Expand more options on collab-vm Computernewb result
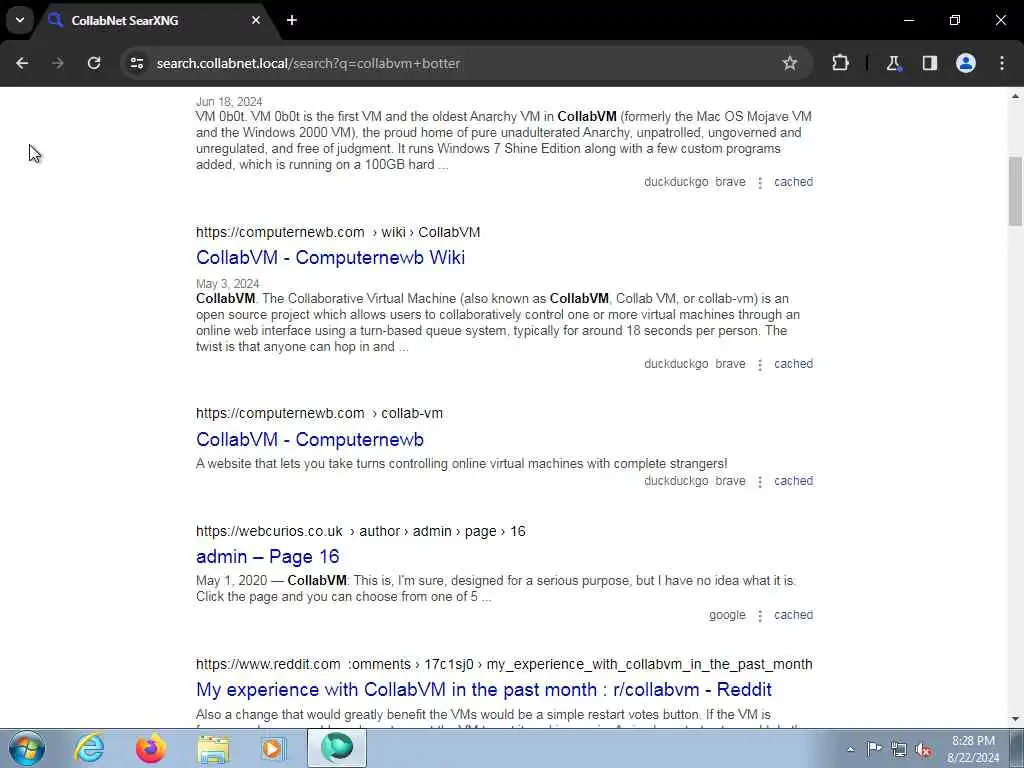Screen dimensions: 1024x768 [760, 481]
